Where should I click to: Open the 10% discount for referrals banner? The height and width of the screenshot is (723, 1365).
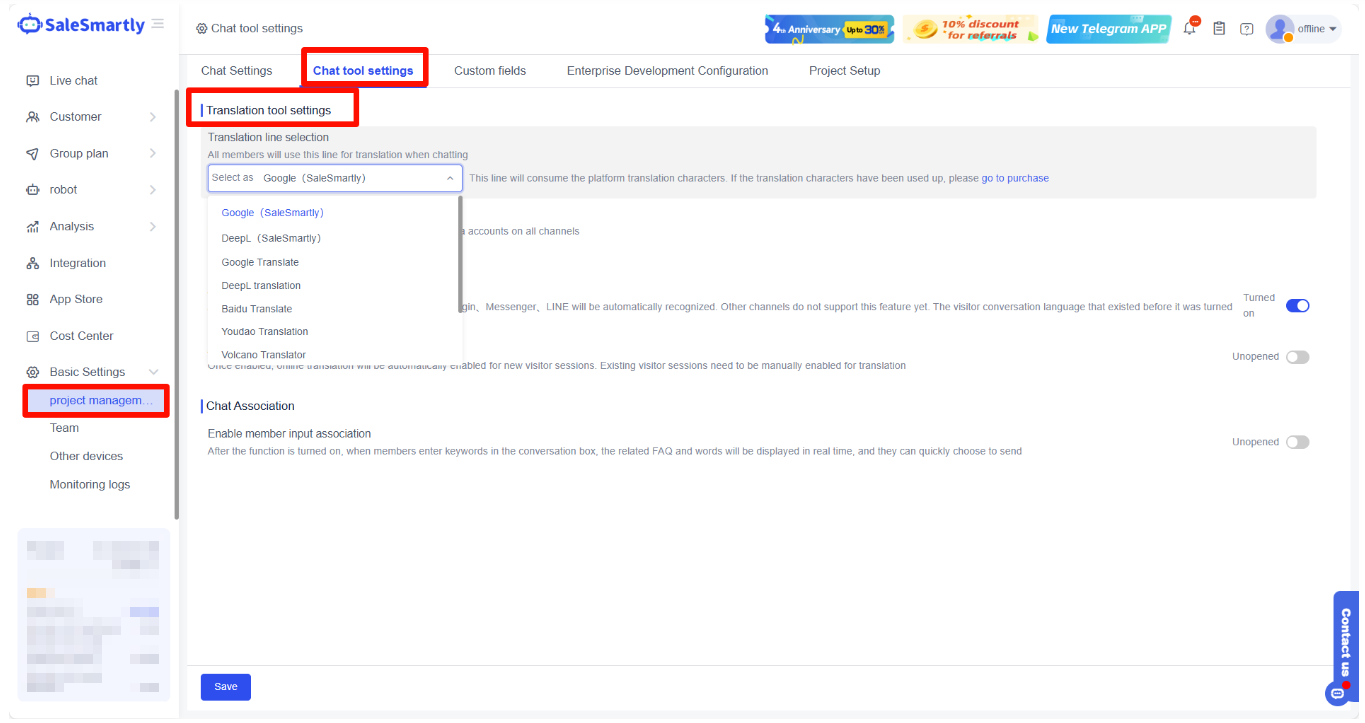[x=970, y=29]
